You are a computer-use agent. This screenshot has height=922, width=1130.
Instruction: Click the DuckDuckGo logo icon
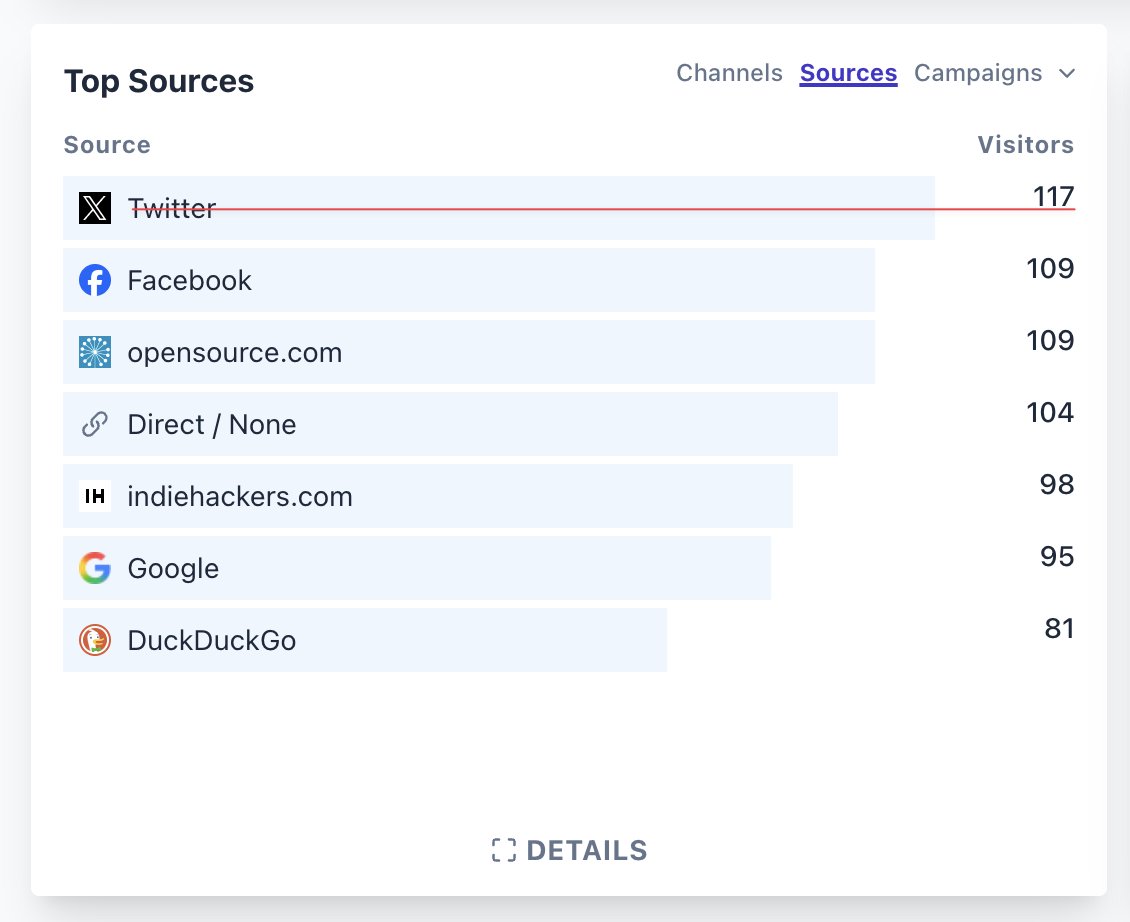click(94, 640)
